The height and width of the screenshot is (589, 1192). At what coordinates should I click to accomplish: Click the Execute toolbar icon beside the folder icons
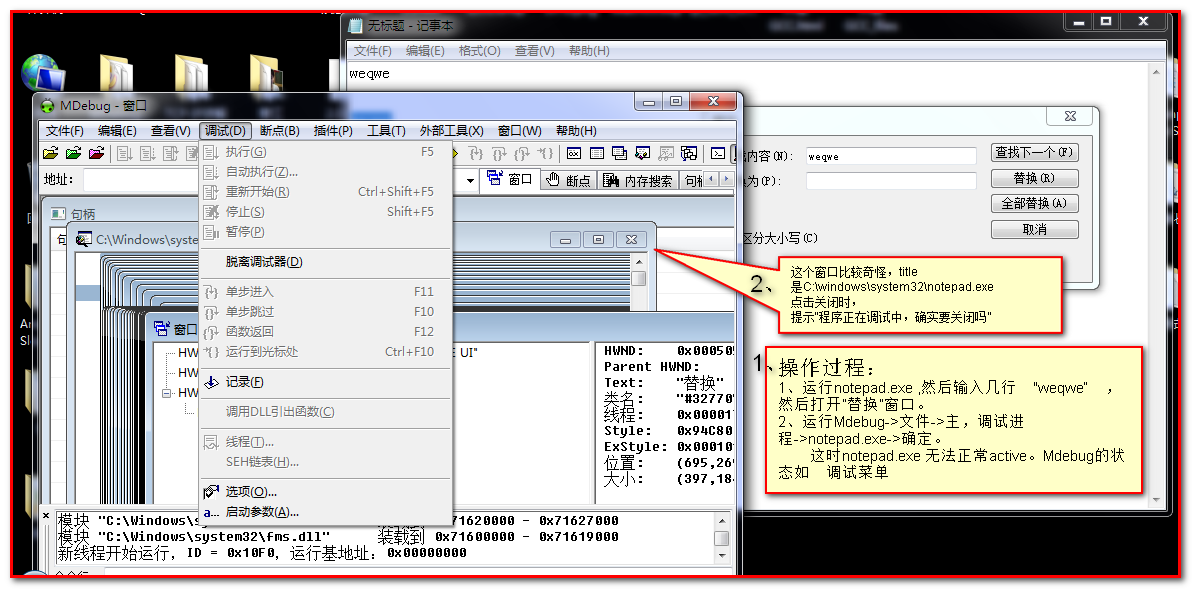125,153
